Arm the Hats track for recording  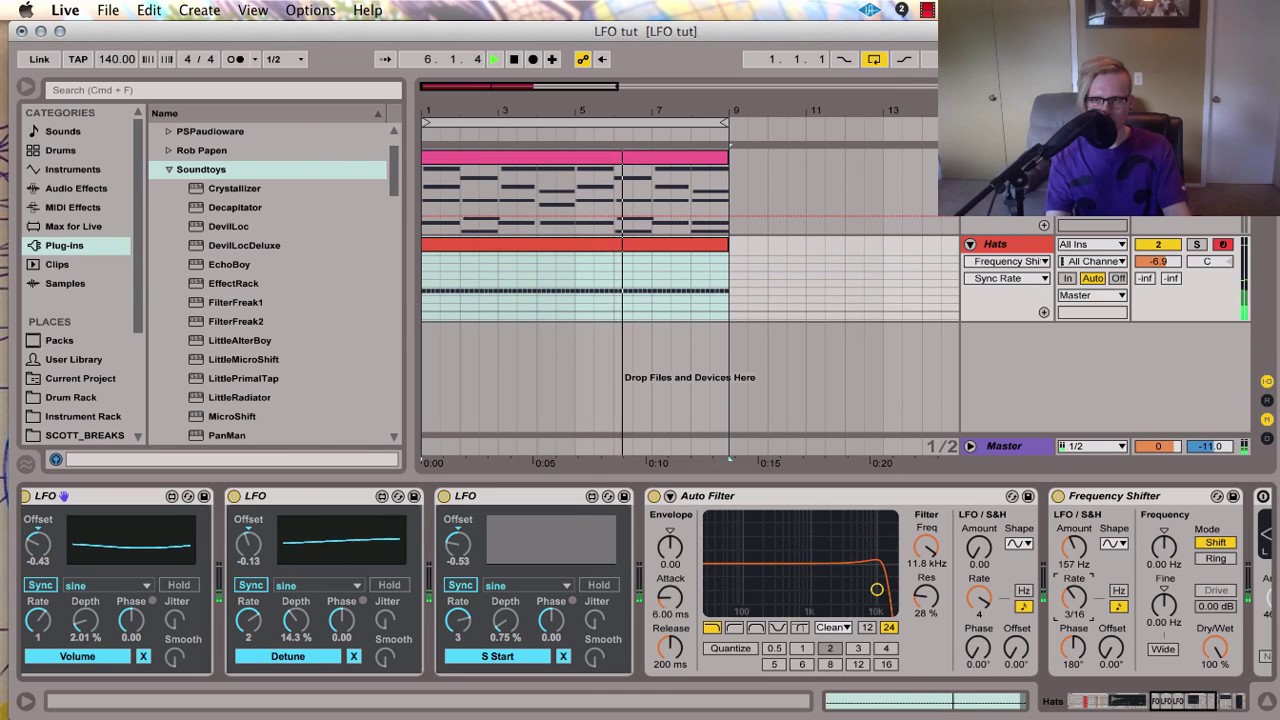1222,244
